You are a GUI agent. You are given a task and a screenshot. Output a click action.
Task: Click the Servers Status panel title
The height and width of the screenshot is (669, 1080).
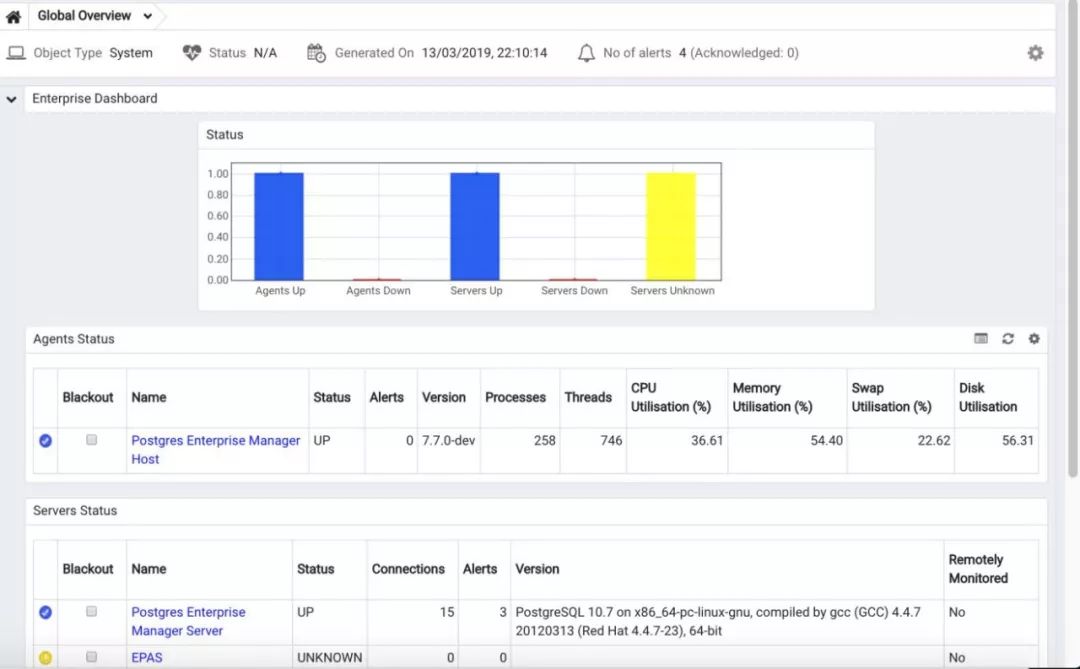[x=75, y=511]
